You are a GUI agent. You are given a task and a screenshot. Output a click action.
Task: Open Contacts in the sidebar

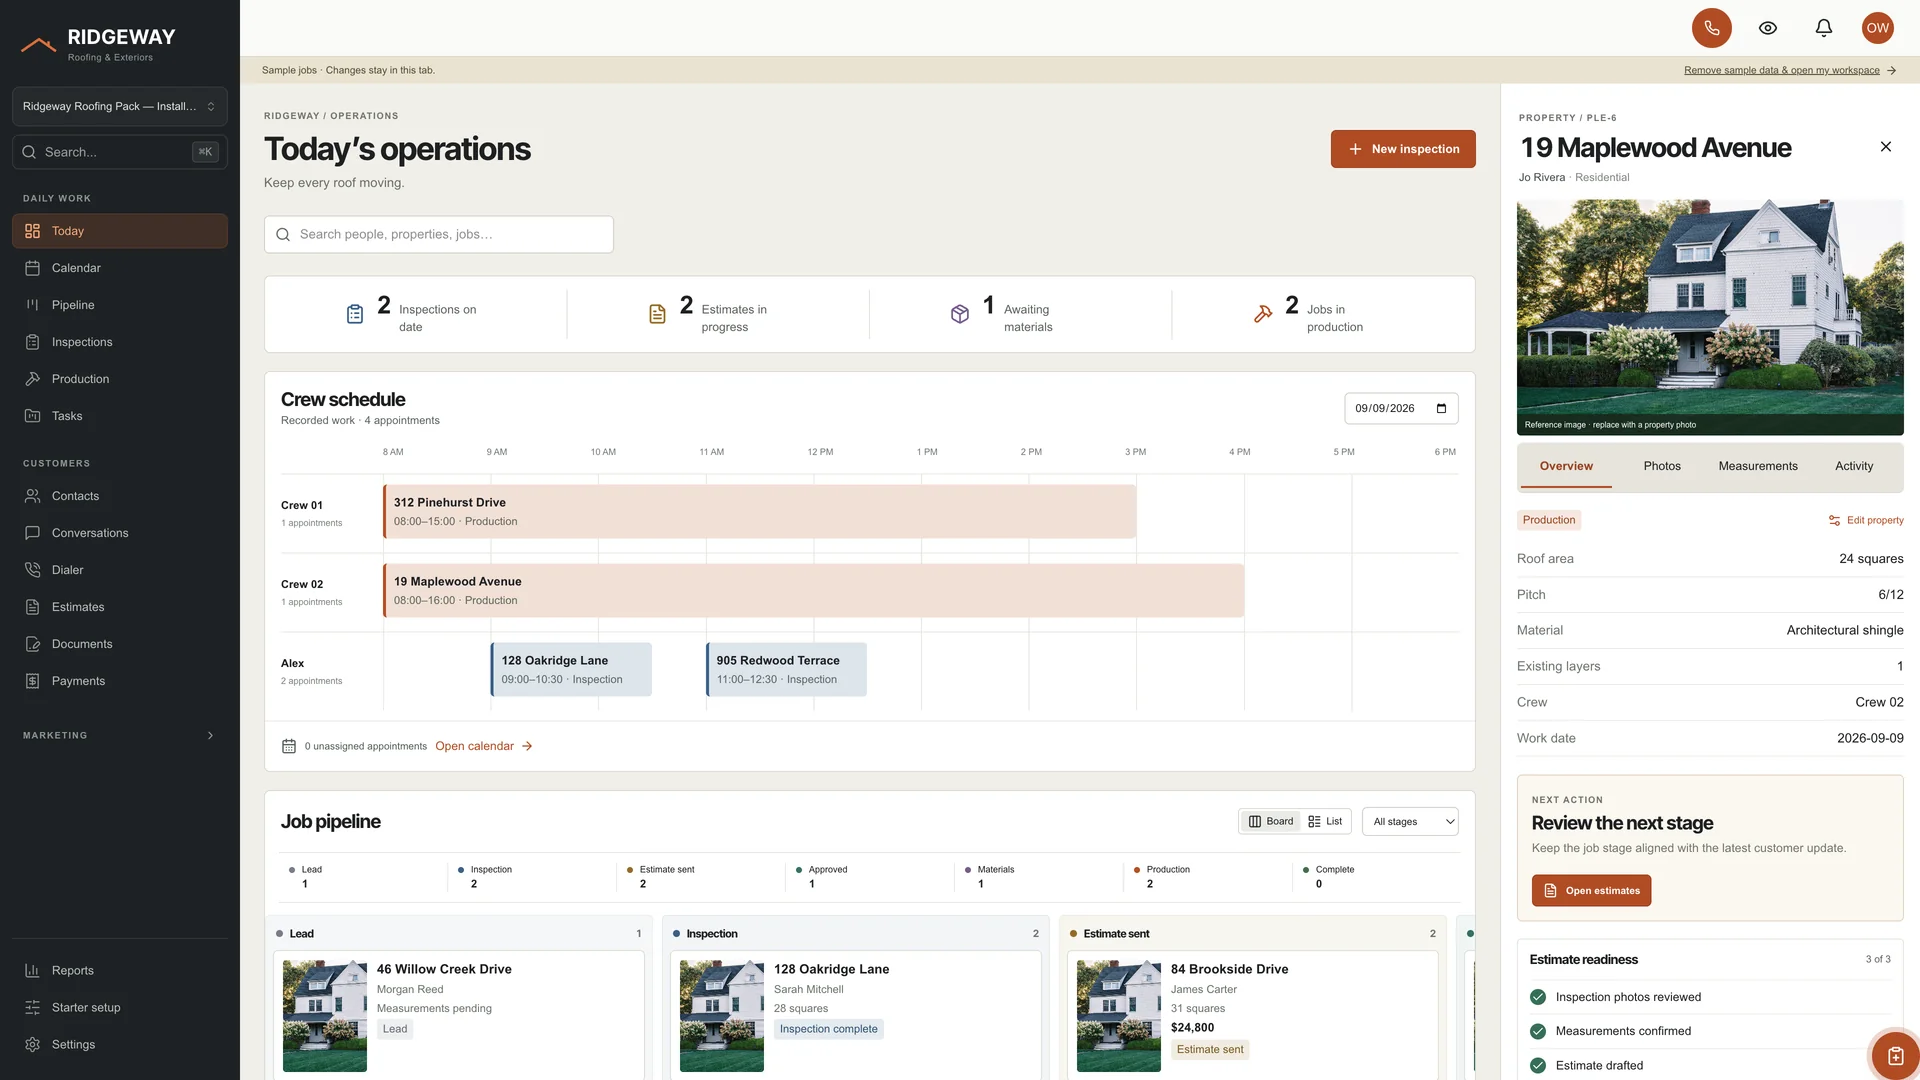(x=120, y=496)
